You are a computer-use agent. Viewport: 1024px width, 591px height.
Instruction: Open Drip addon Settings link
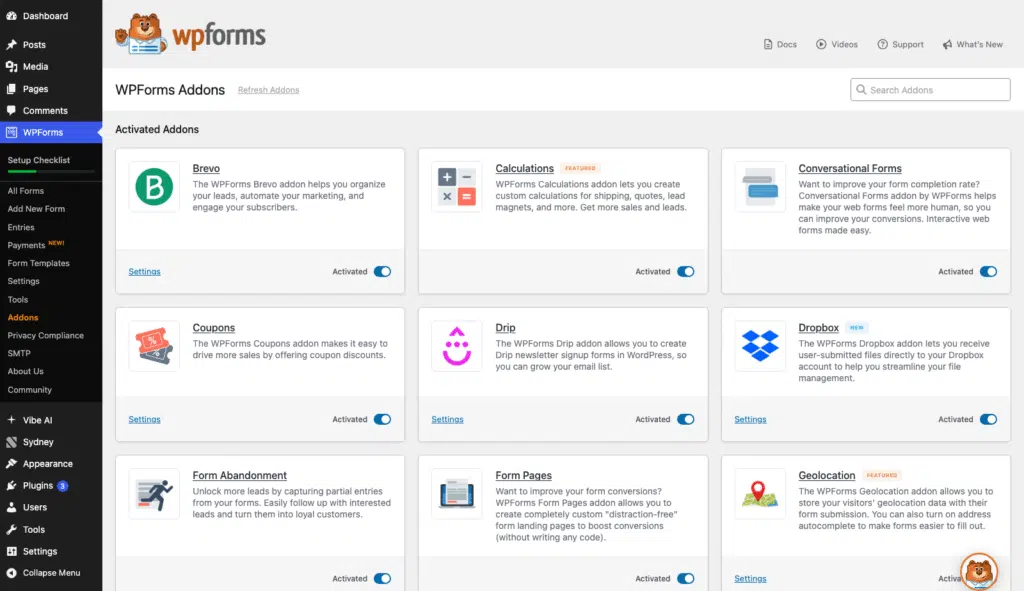point(447,419)
